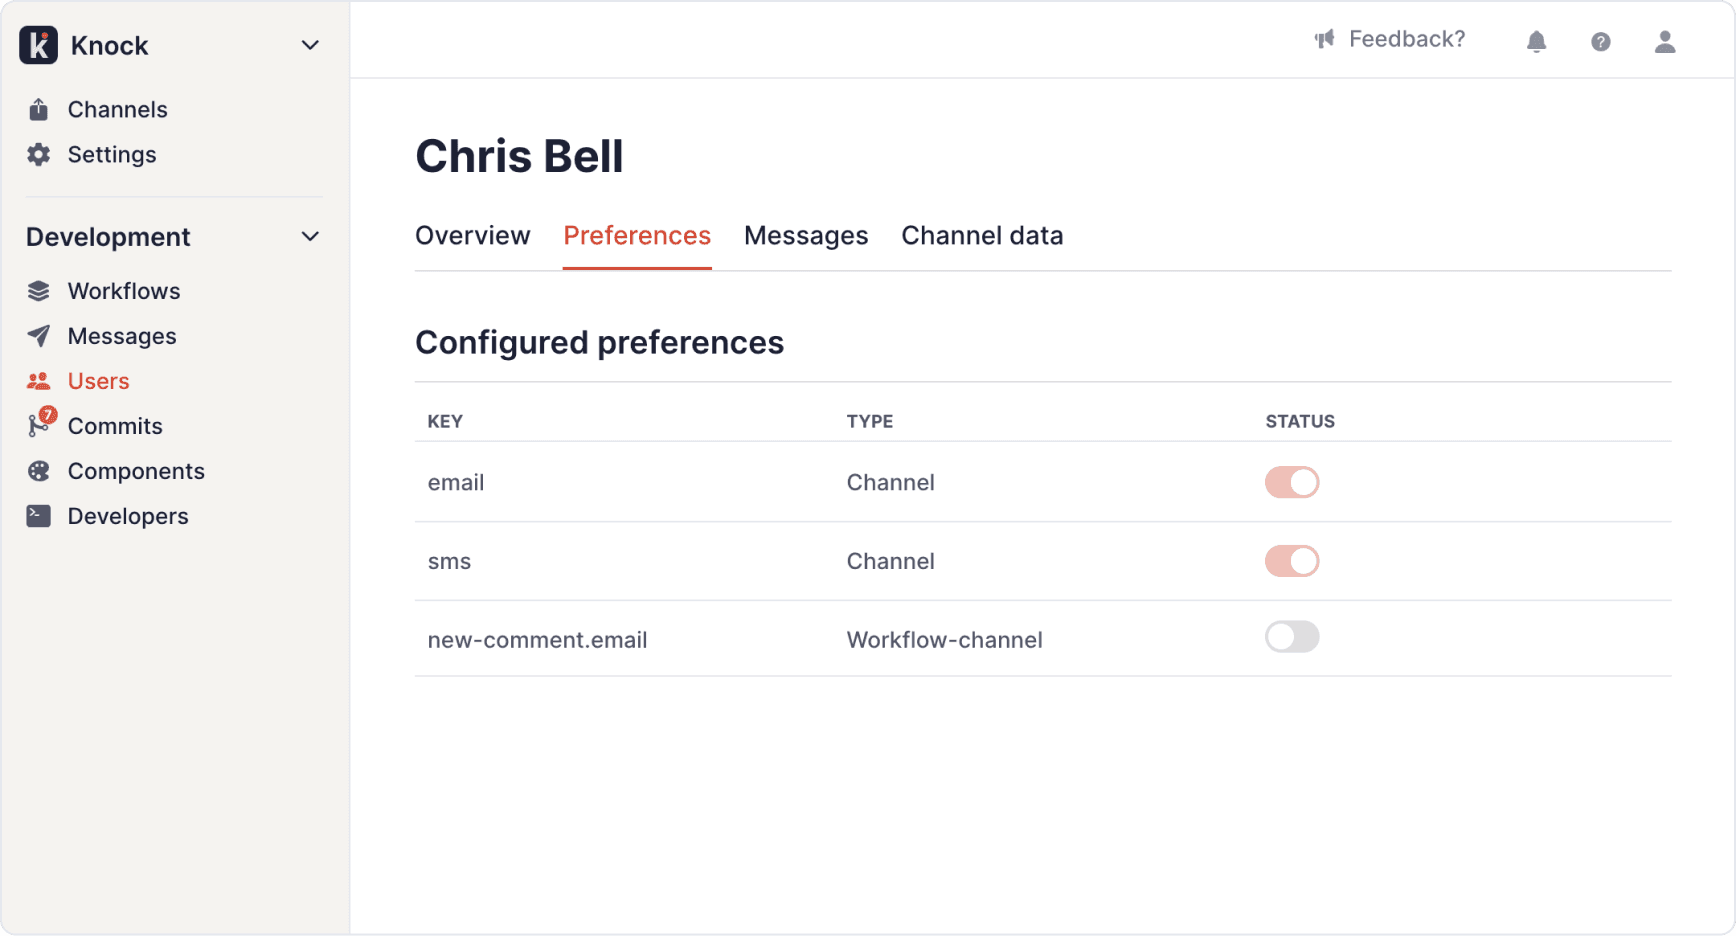Turn off the sms channel toggle
The image size is (1736, 936).
coord(1291,561)
